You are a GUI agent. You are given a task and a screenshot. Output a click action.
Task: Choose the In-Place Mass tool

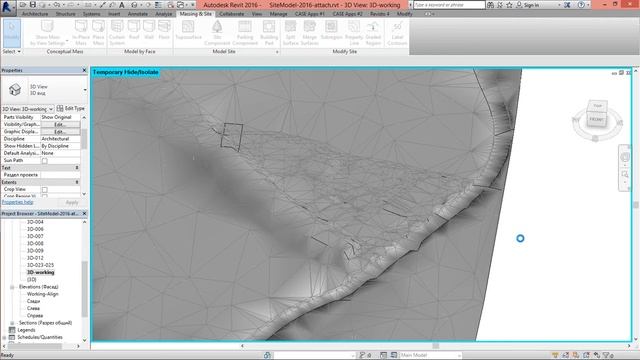tap(81, 32)
